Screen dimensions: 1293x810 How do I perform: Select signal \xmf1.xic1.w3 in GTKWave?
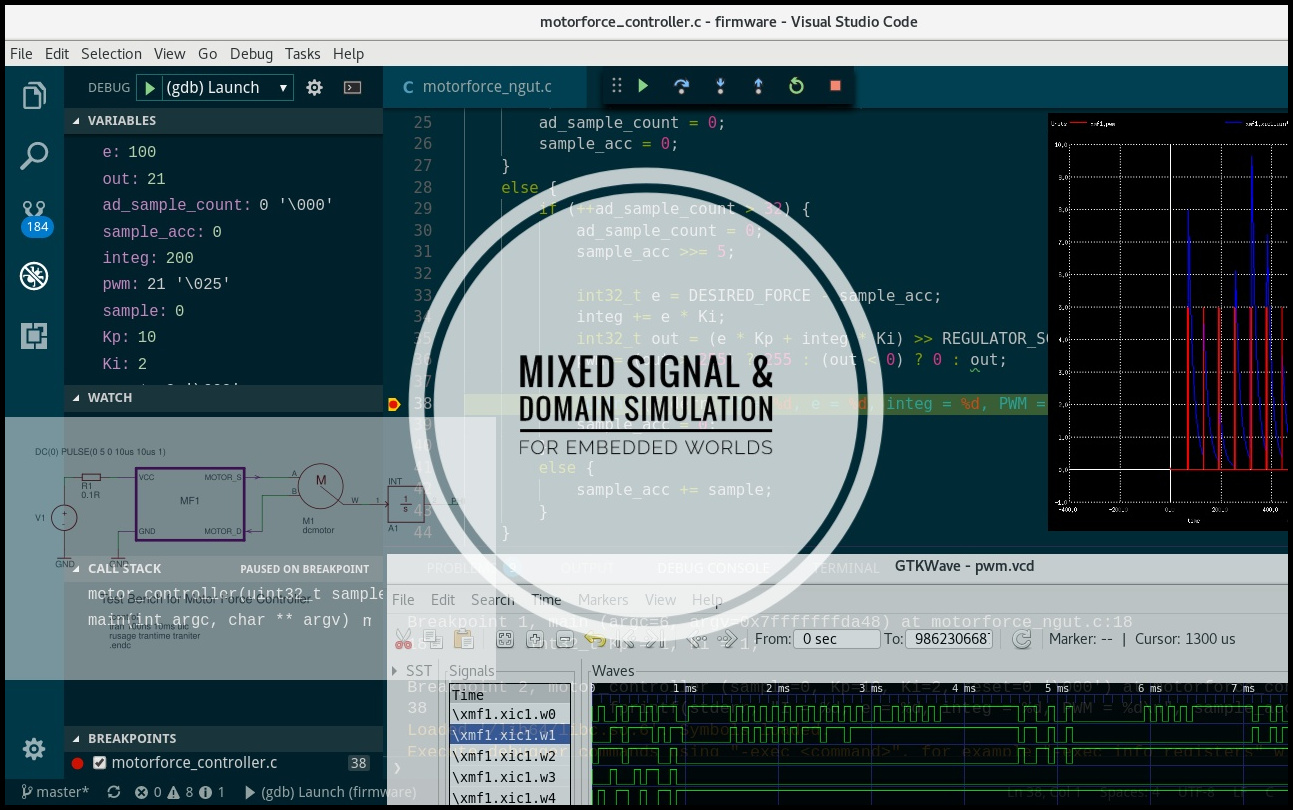(510, 777)
